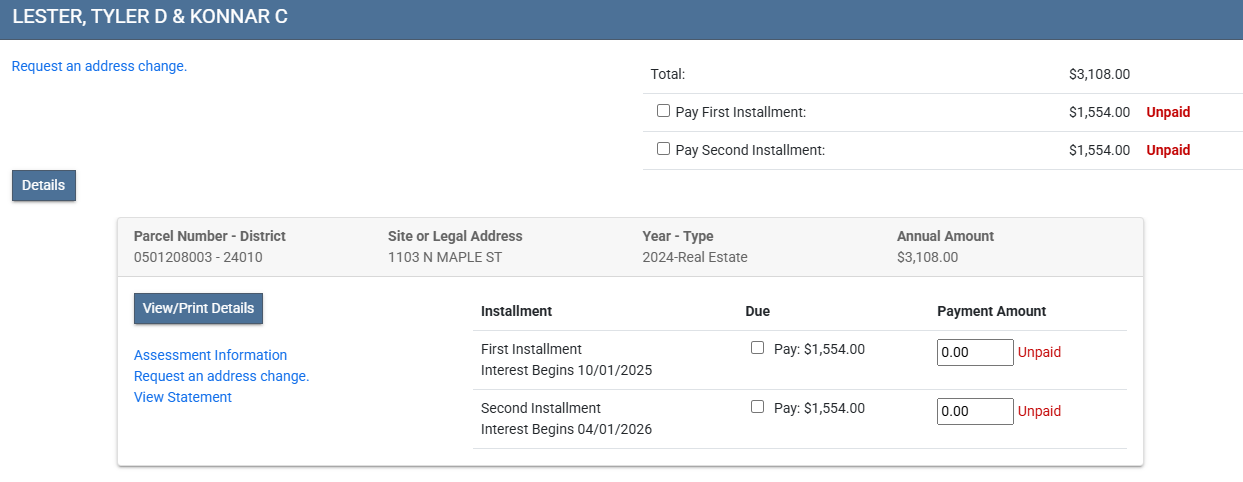Click the 2024-Real Estate year type value

pyautogui.click(x=694, y=257)
